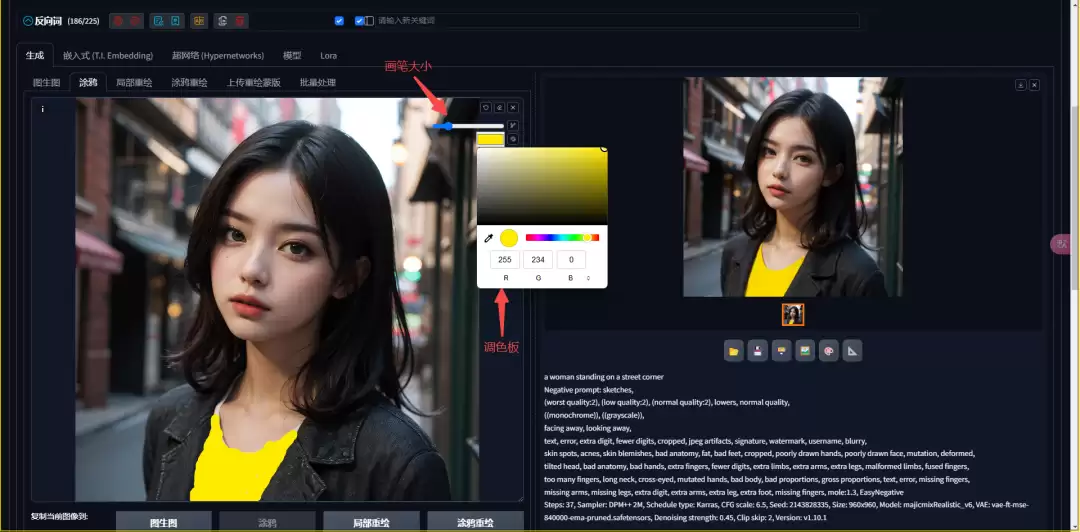Click the B value field showing 0

(571, 260)
